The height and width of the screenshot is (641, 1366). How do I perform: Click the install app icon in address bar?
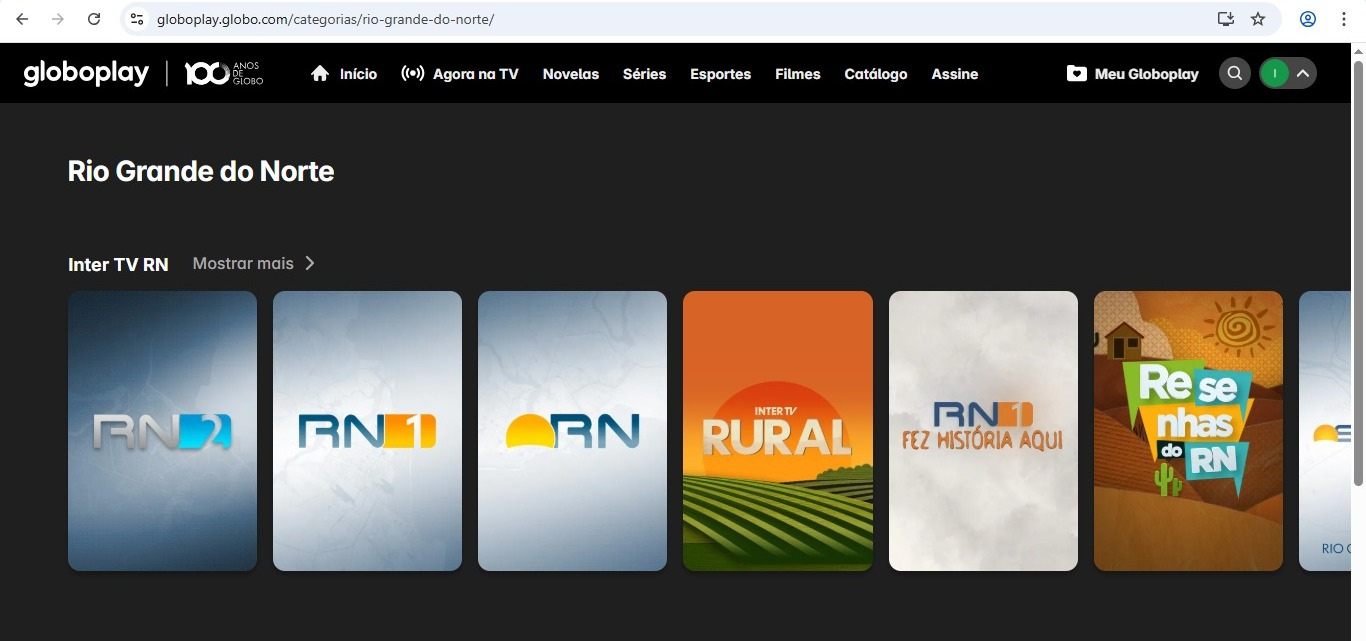click(1225, 19)
